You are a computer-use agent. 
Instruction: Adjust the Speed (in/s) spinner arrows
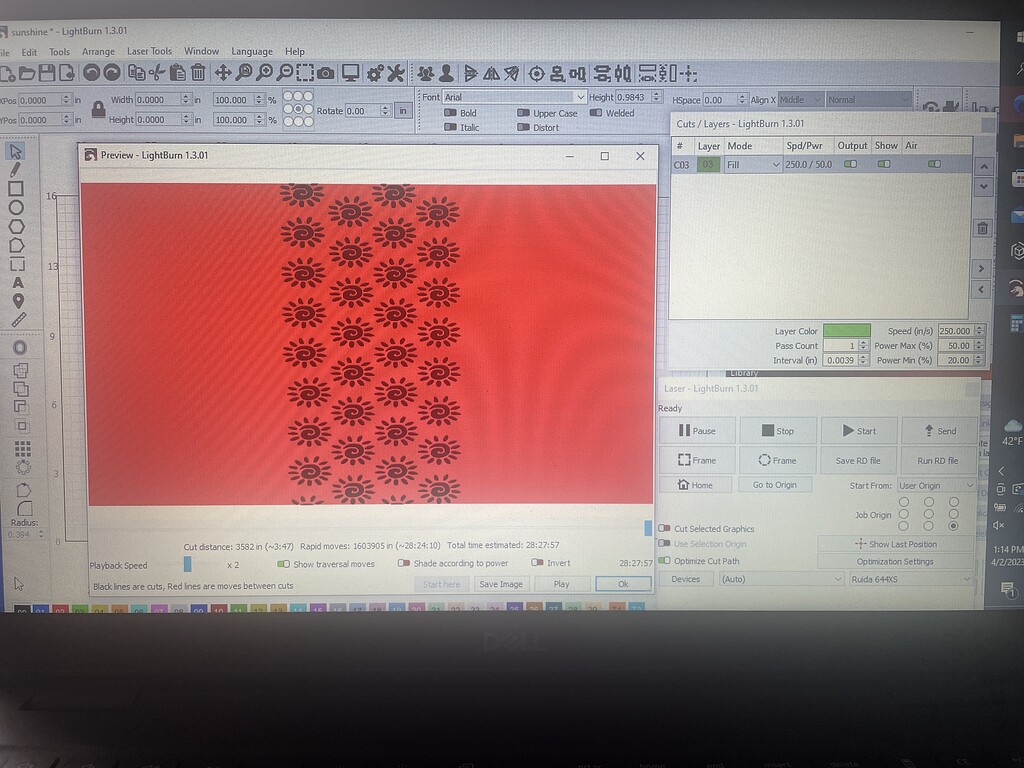(979, 331)
